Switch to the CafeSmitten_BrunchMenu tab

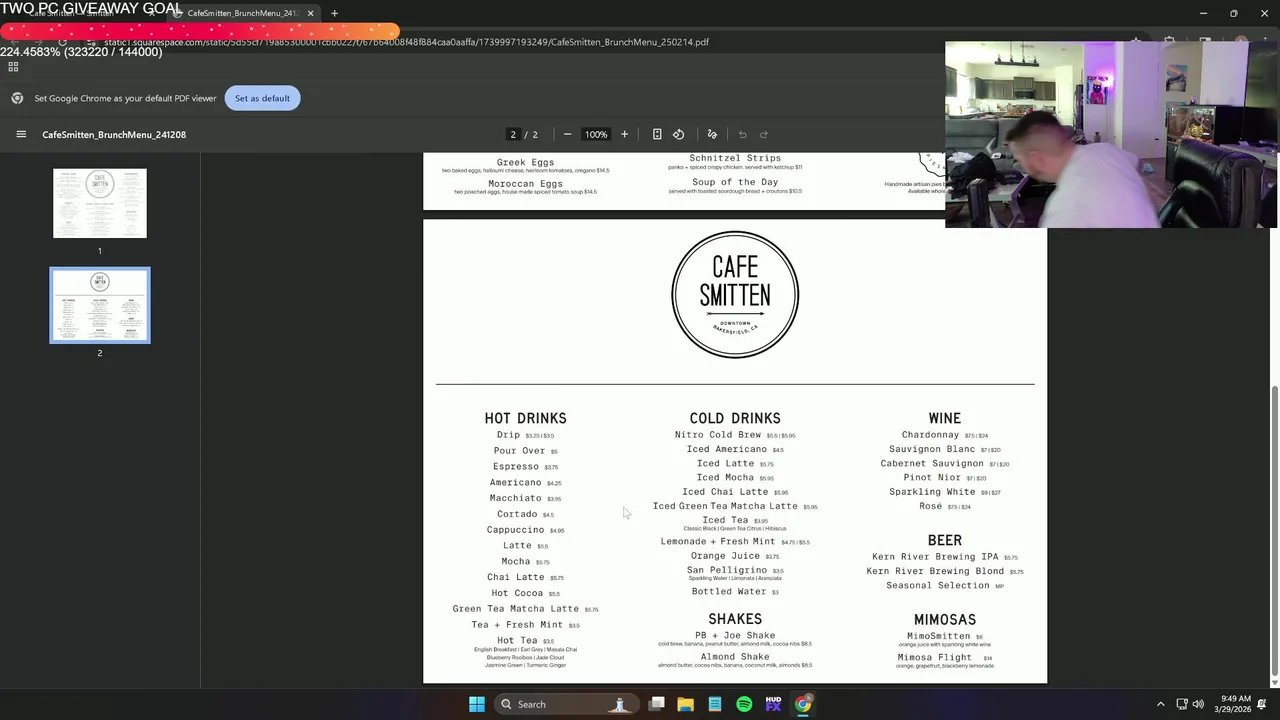point(242,13)
